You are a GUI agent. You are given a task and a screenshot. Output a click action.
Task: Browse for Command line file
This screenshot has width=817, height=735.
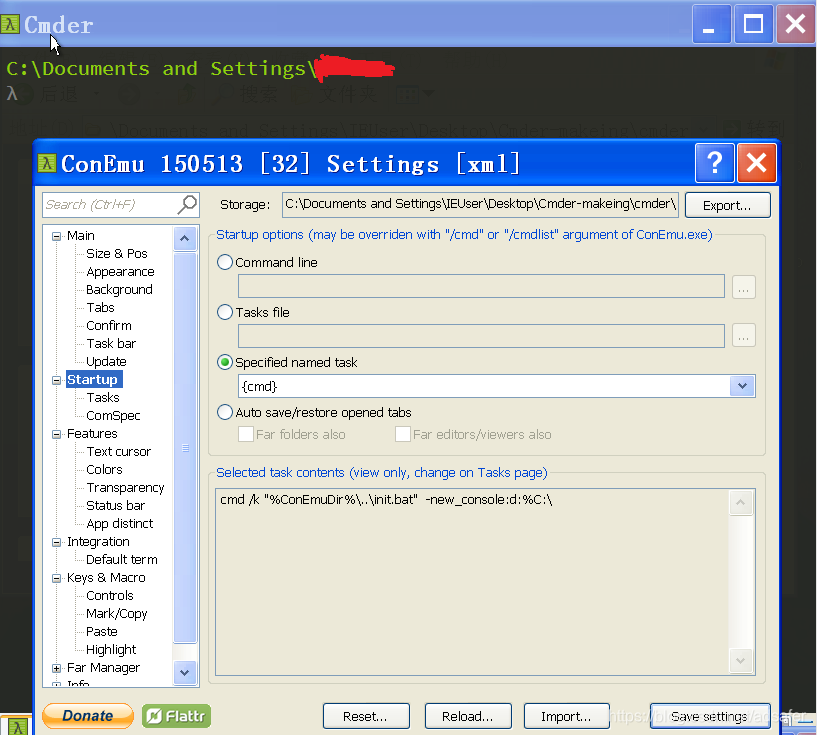[x=744, y=287]
